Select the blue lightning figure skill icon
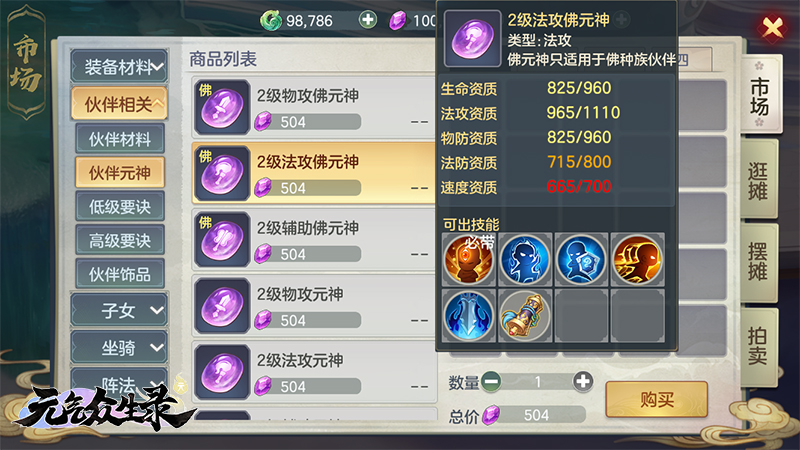This screenshot has height=450, width=800. (524, 261)
